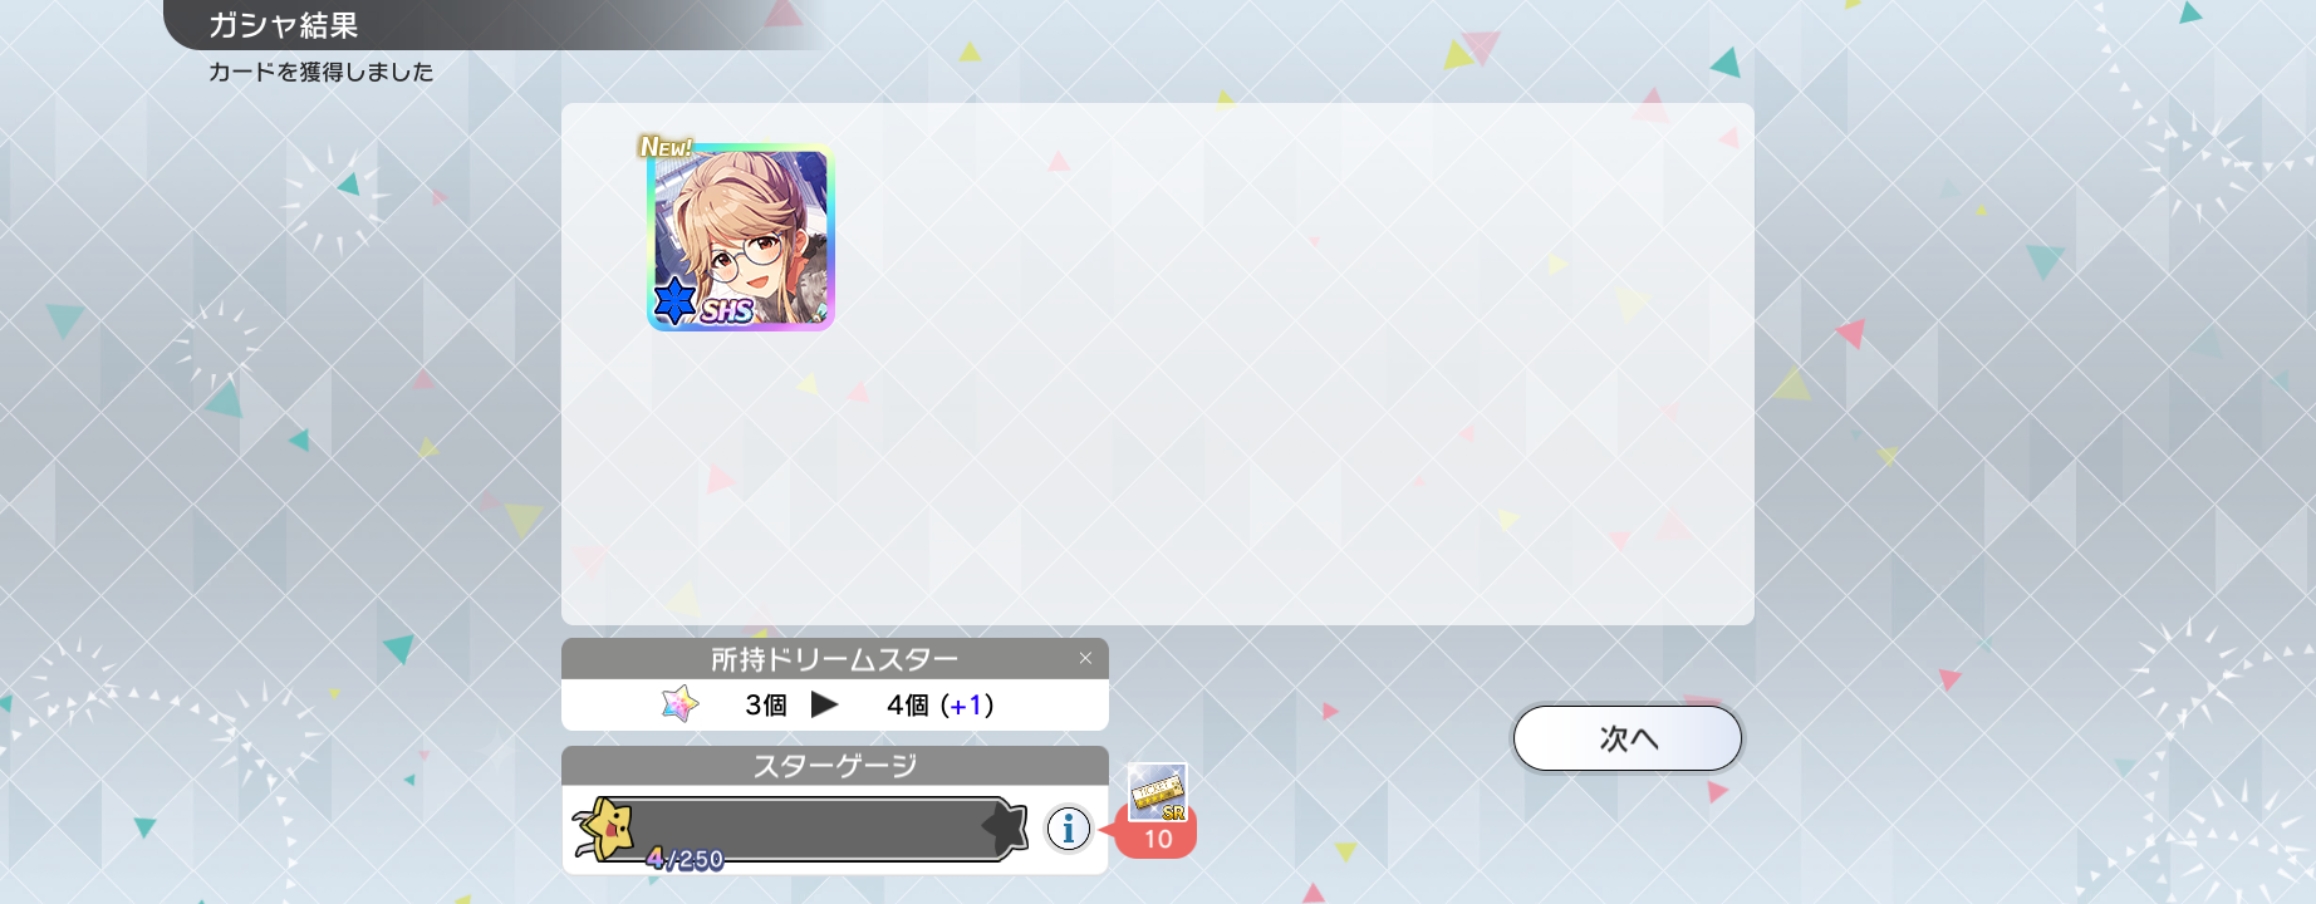The height and width of the screenshot is (904, 2316).
Task: Tap the red 10 ticket count badge
Action: pos(1157,838)
